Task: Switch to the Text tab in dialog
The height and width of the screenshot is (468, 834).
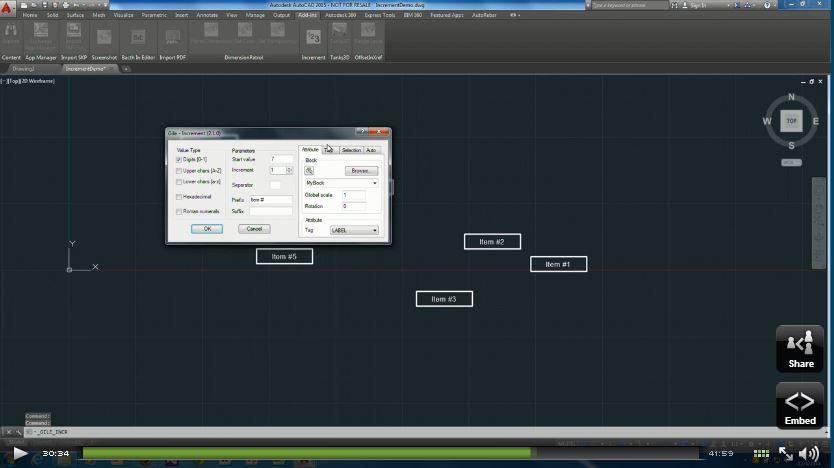Action: [x=329, y=150]
